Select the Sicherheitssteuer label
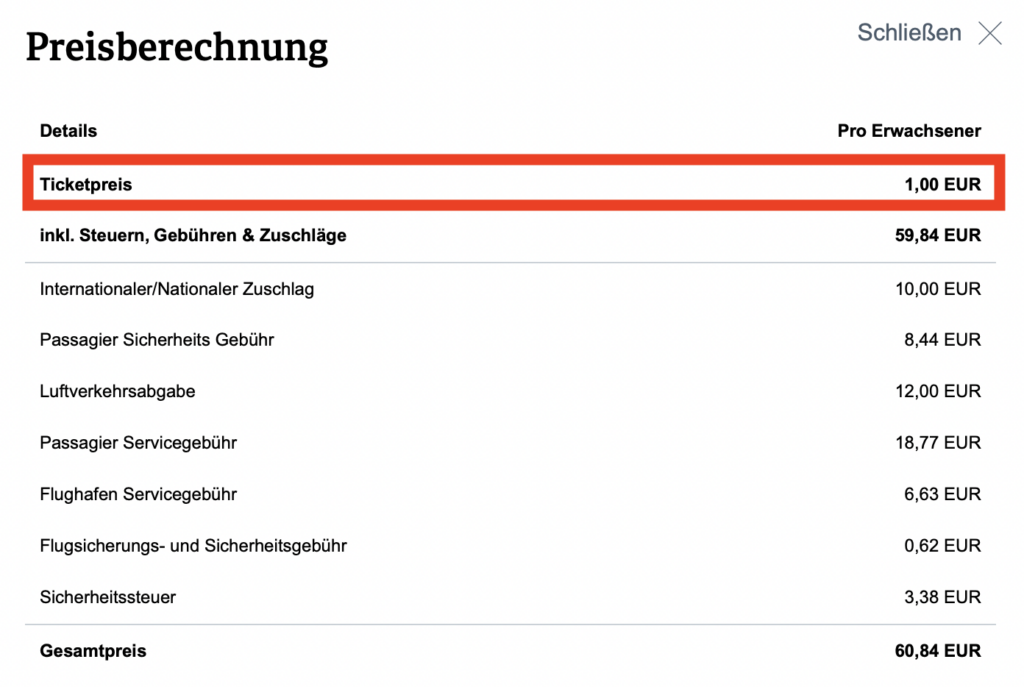The width and height of the screenshot is (1024, 687). click(108, 597)
